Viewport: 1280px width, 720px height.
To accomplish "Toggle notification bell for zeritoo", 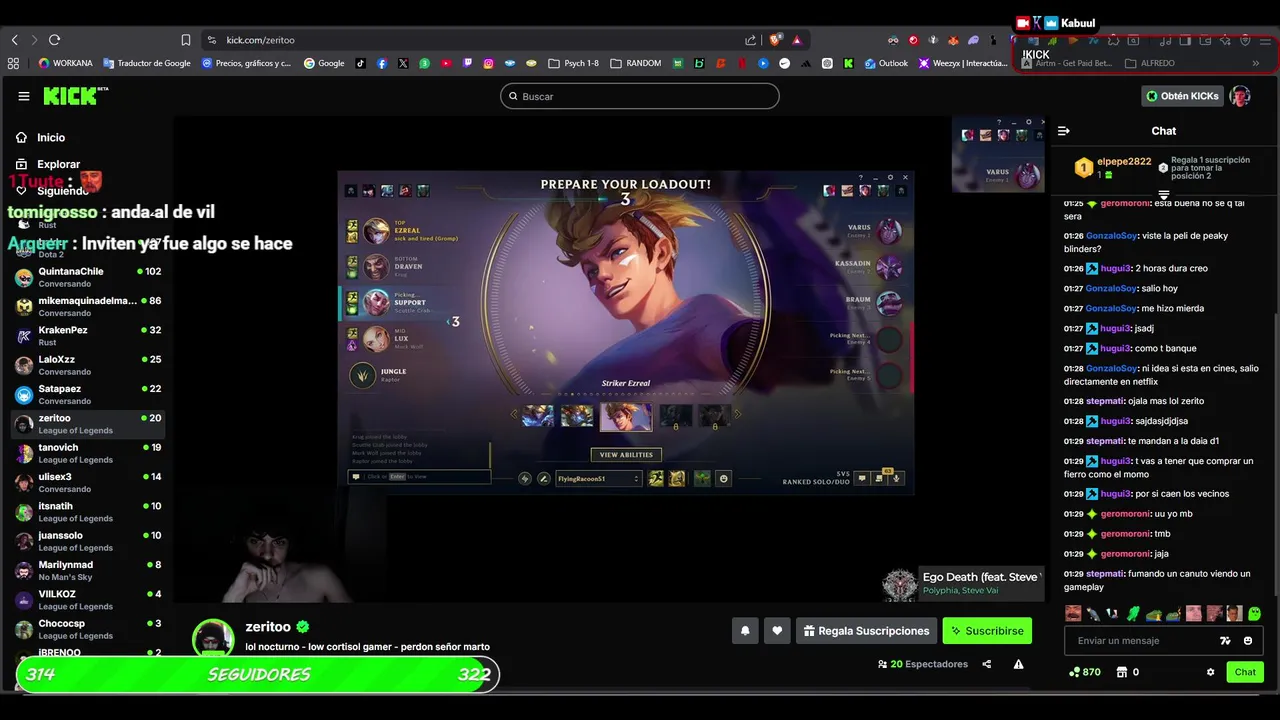I will (745, 631).
